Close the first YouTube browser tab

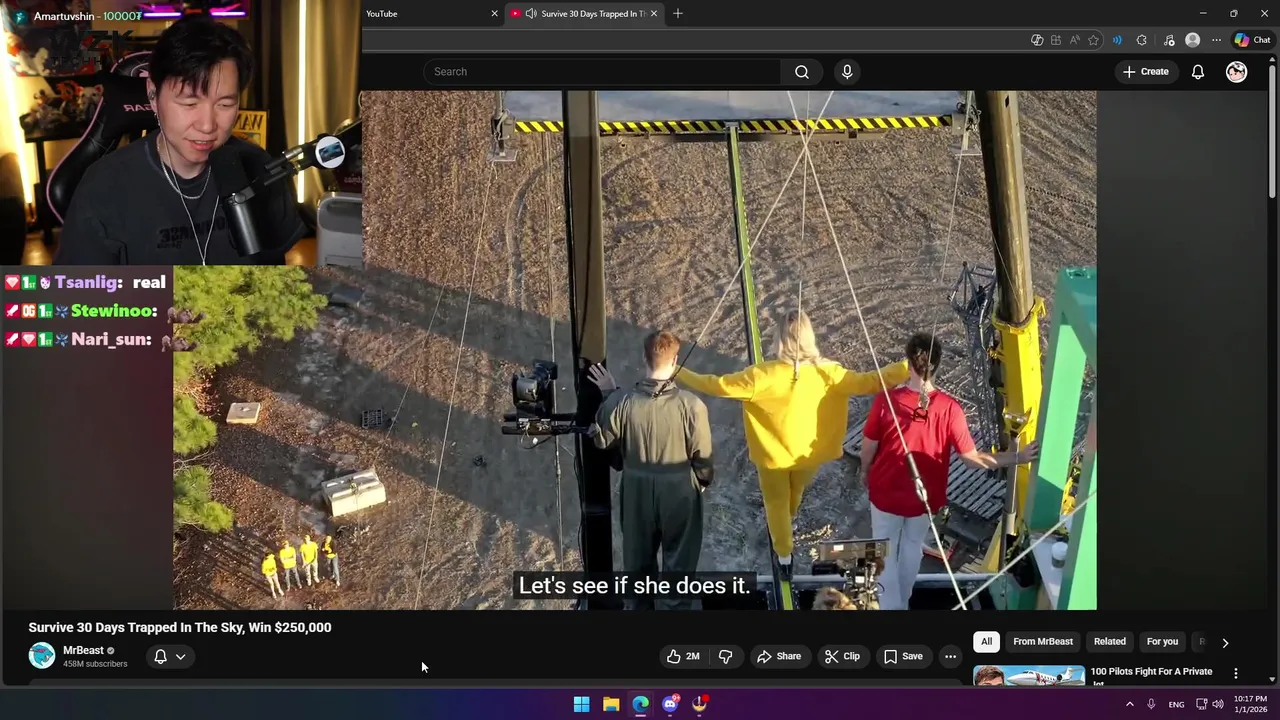494,14
